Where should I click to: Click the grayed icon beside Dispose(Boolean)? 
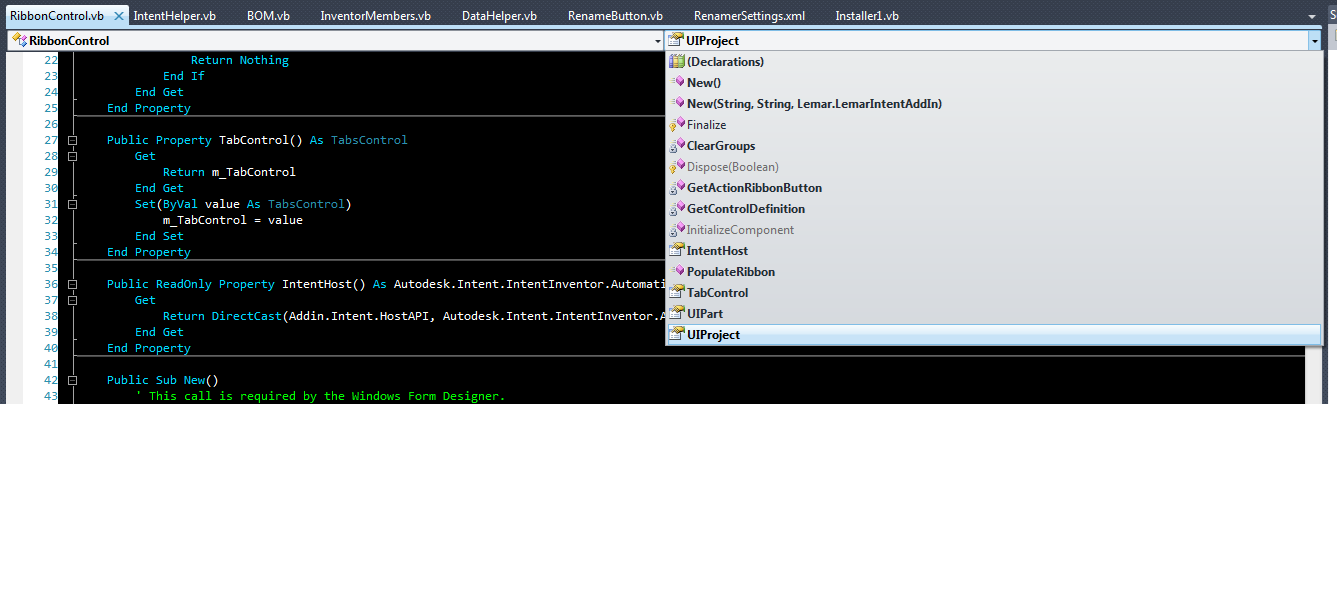tap(677, 166)
